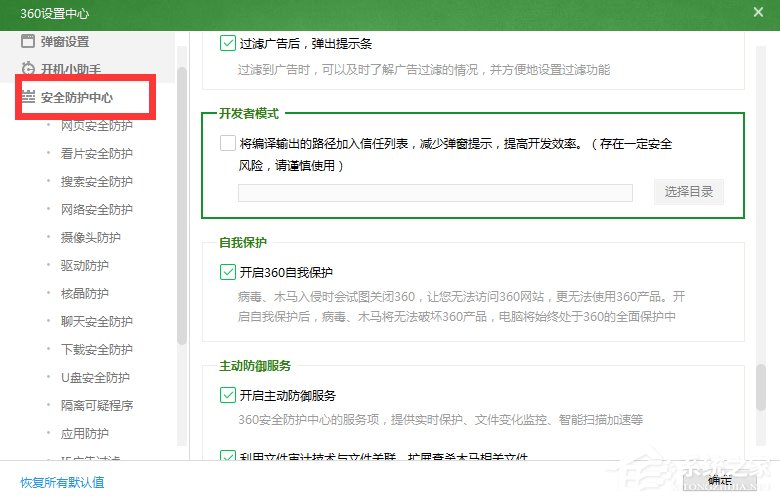The height and width of the screenshot is (500, 780).
Task: Switch to 下载安全防护 section
Action: pos(96,350)
